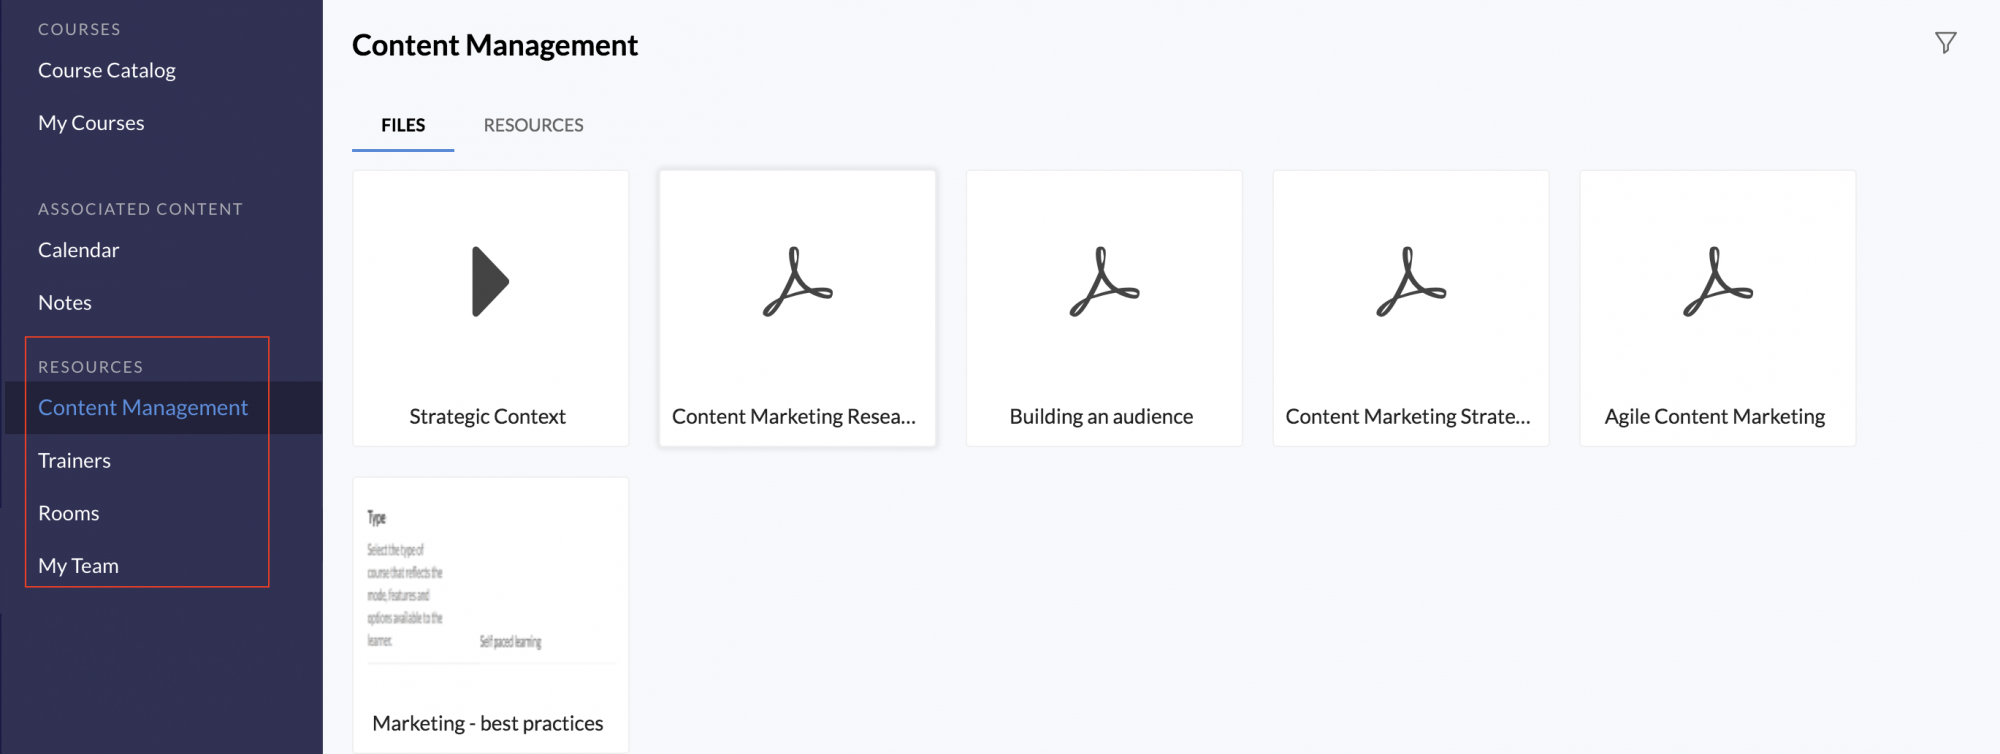Open the Strategic Context file title
The width and height of the screenshot is (2000, 754).
coord(487,417)
